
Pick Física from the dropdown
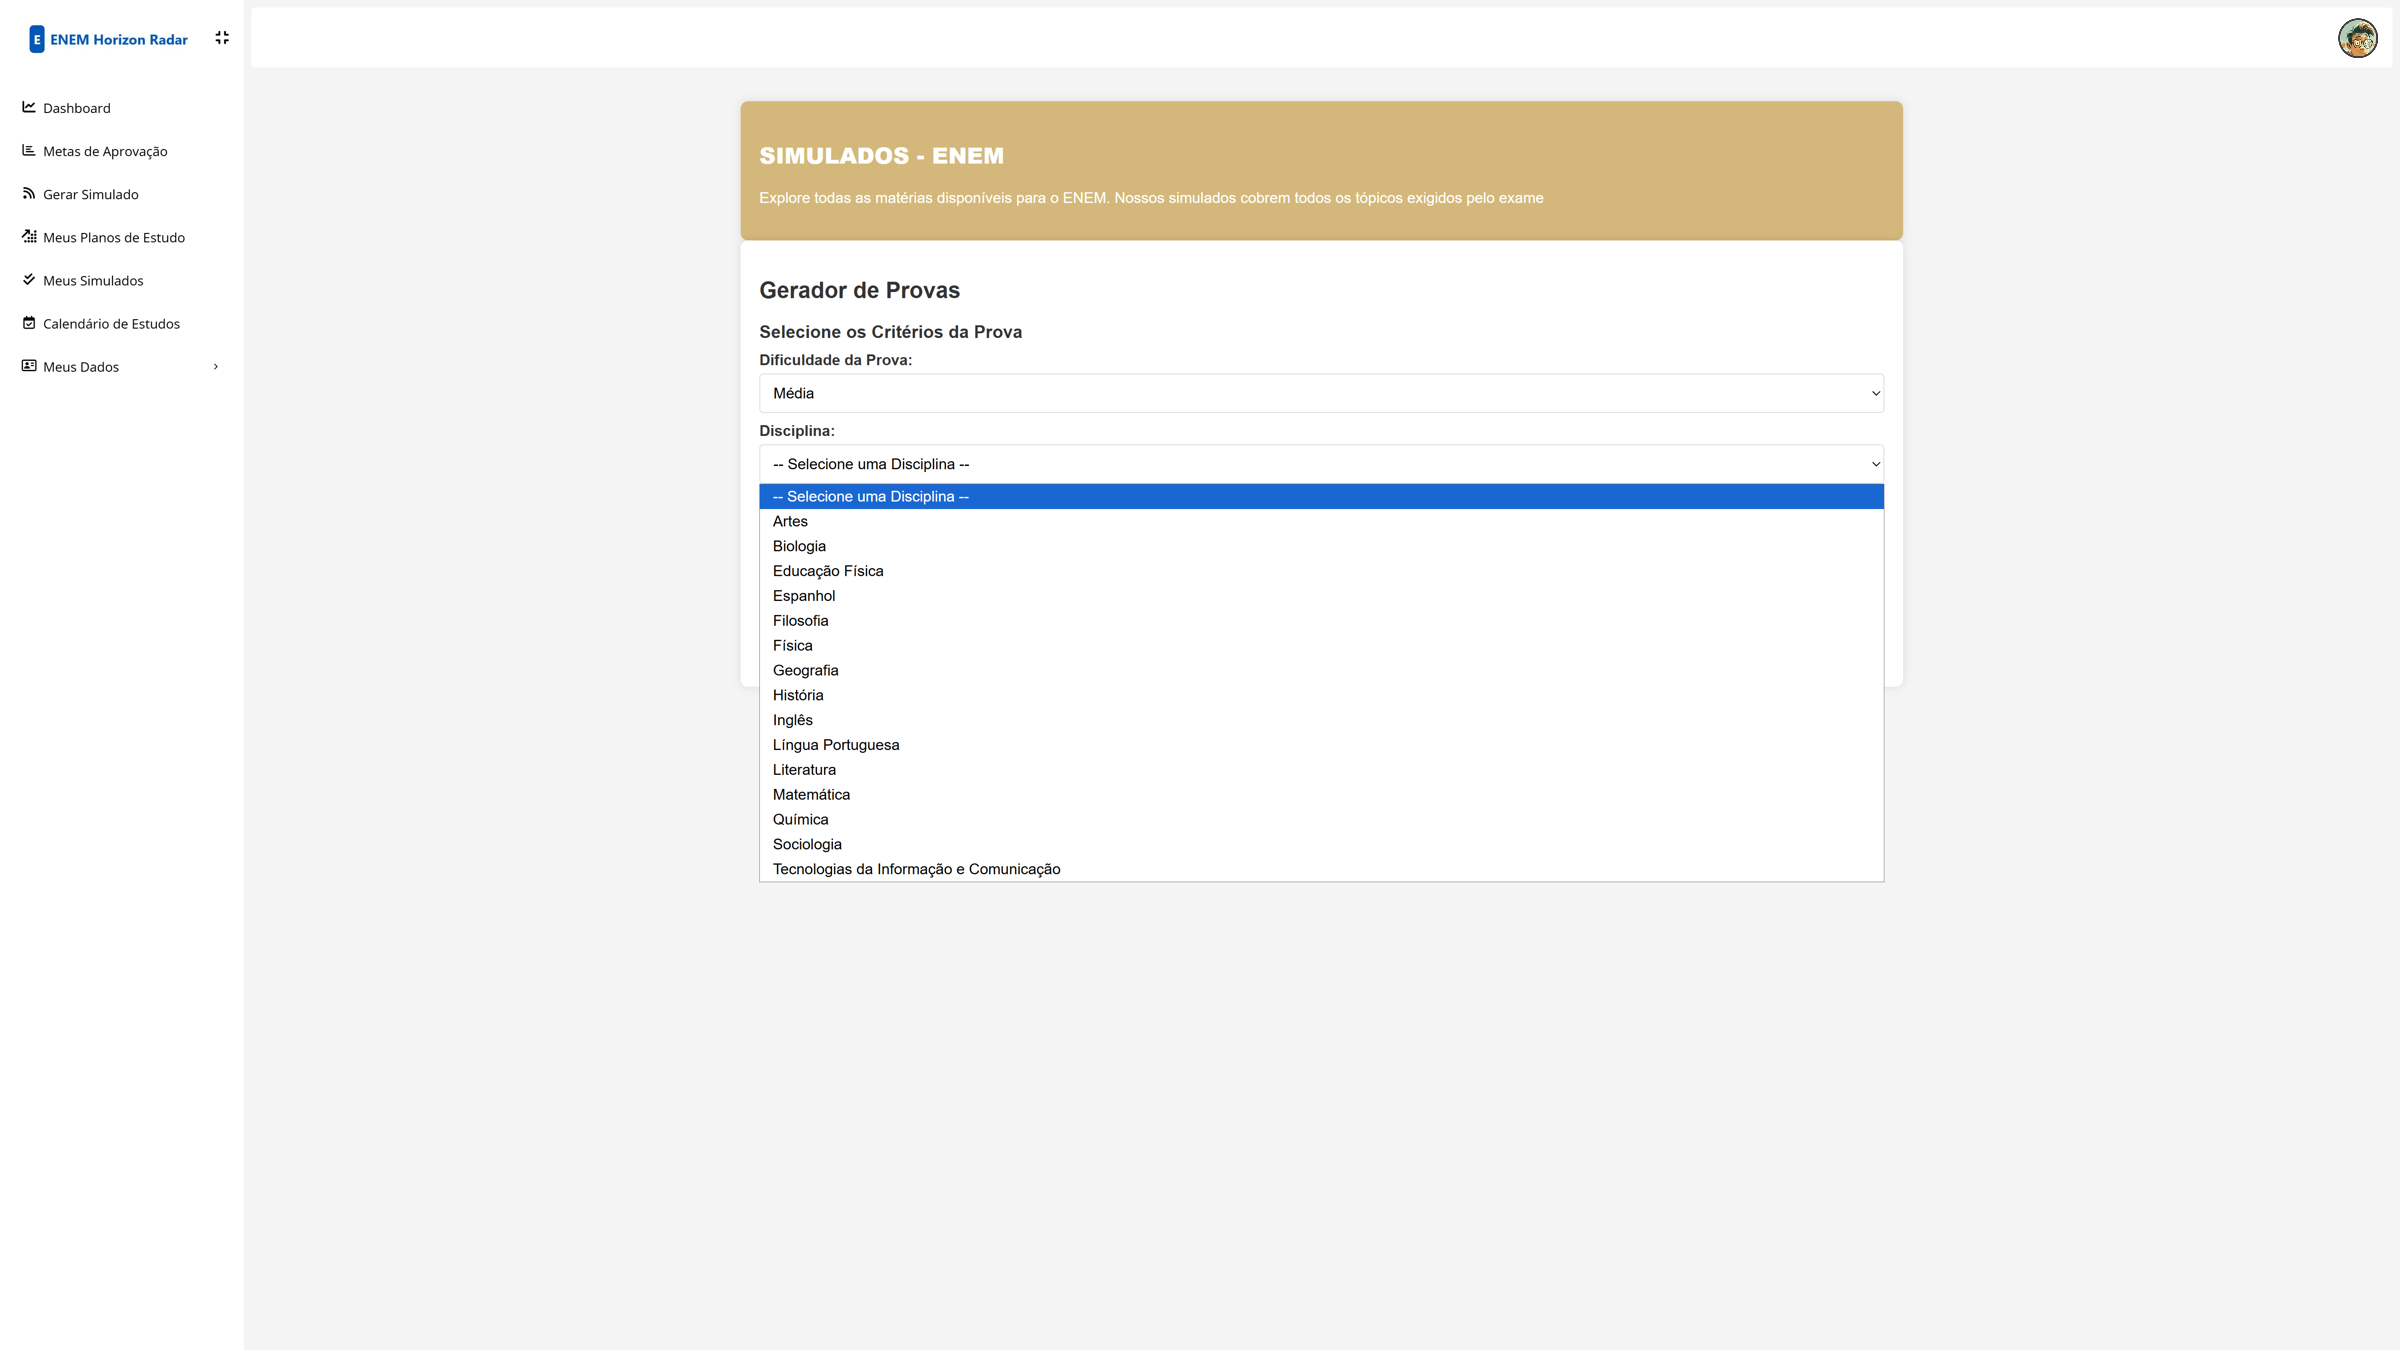pos(1321,646)
